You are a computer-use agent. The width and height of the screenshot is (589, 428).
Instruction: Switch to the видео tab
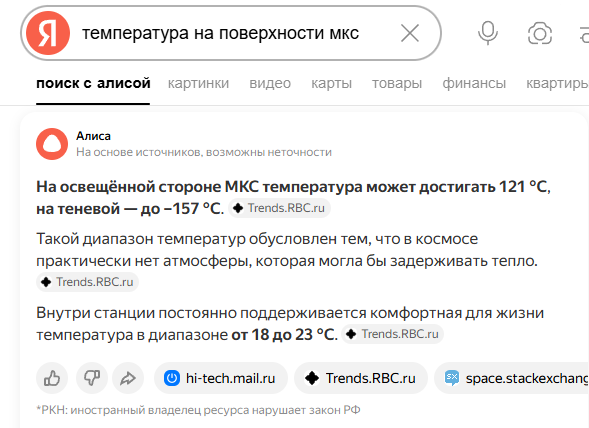pyautogui.click(x=270, y=83)
